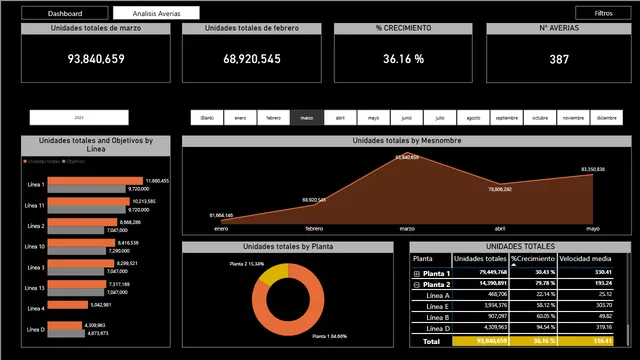Click Planta 2 value 14,390,891

[x=493, y=283]
